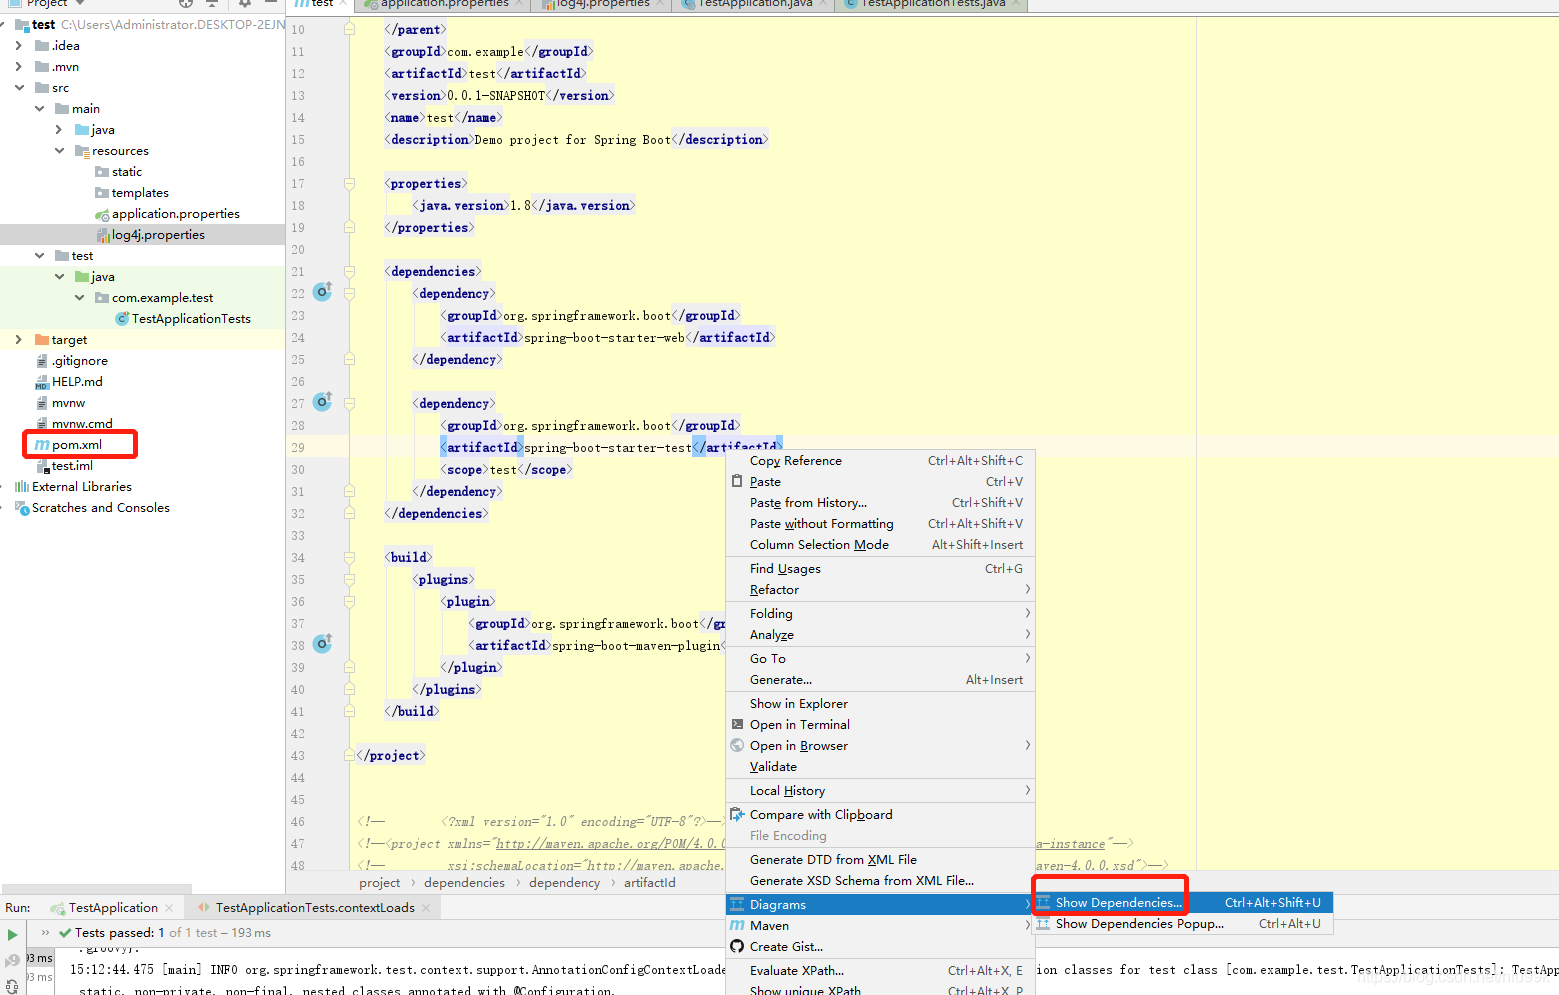Click the green Run button in Run panel
Screen dimensions: 1559x995
[12, 935]
